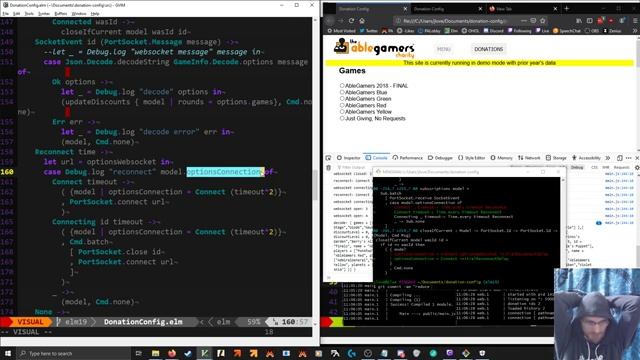The width and height of the screenshot is (640, 360).
Task: Open the Firefox hamburger menu
Action: [x=635, y=20]
